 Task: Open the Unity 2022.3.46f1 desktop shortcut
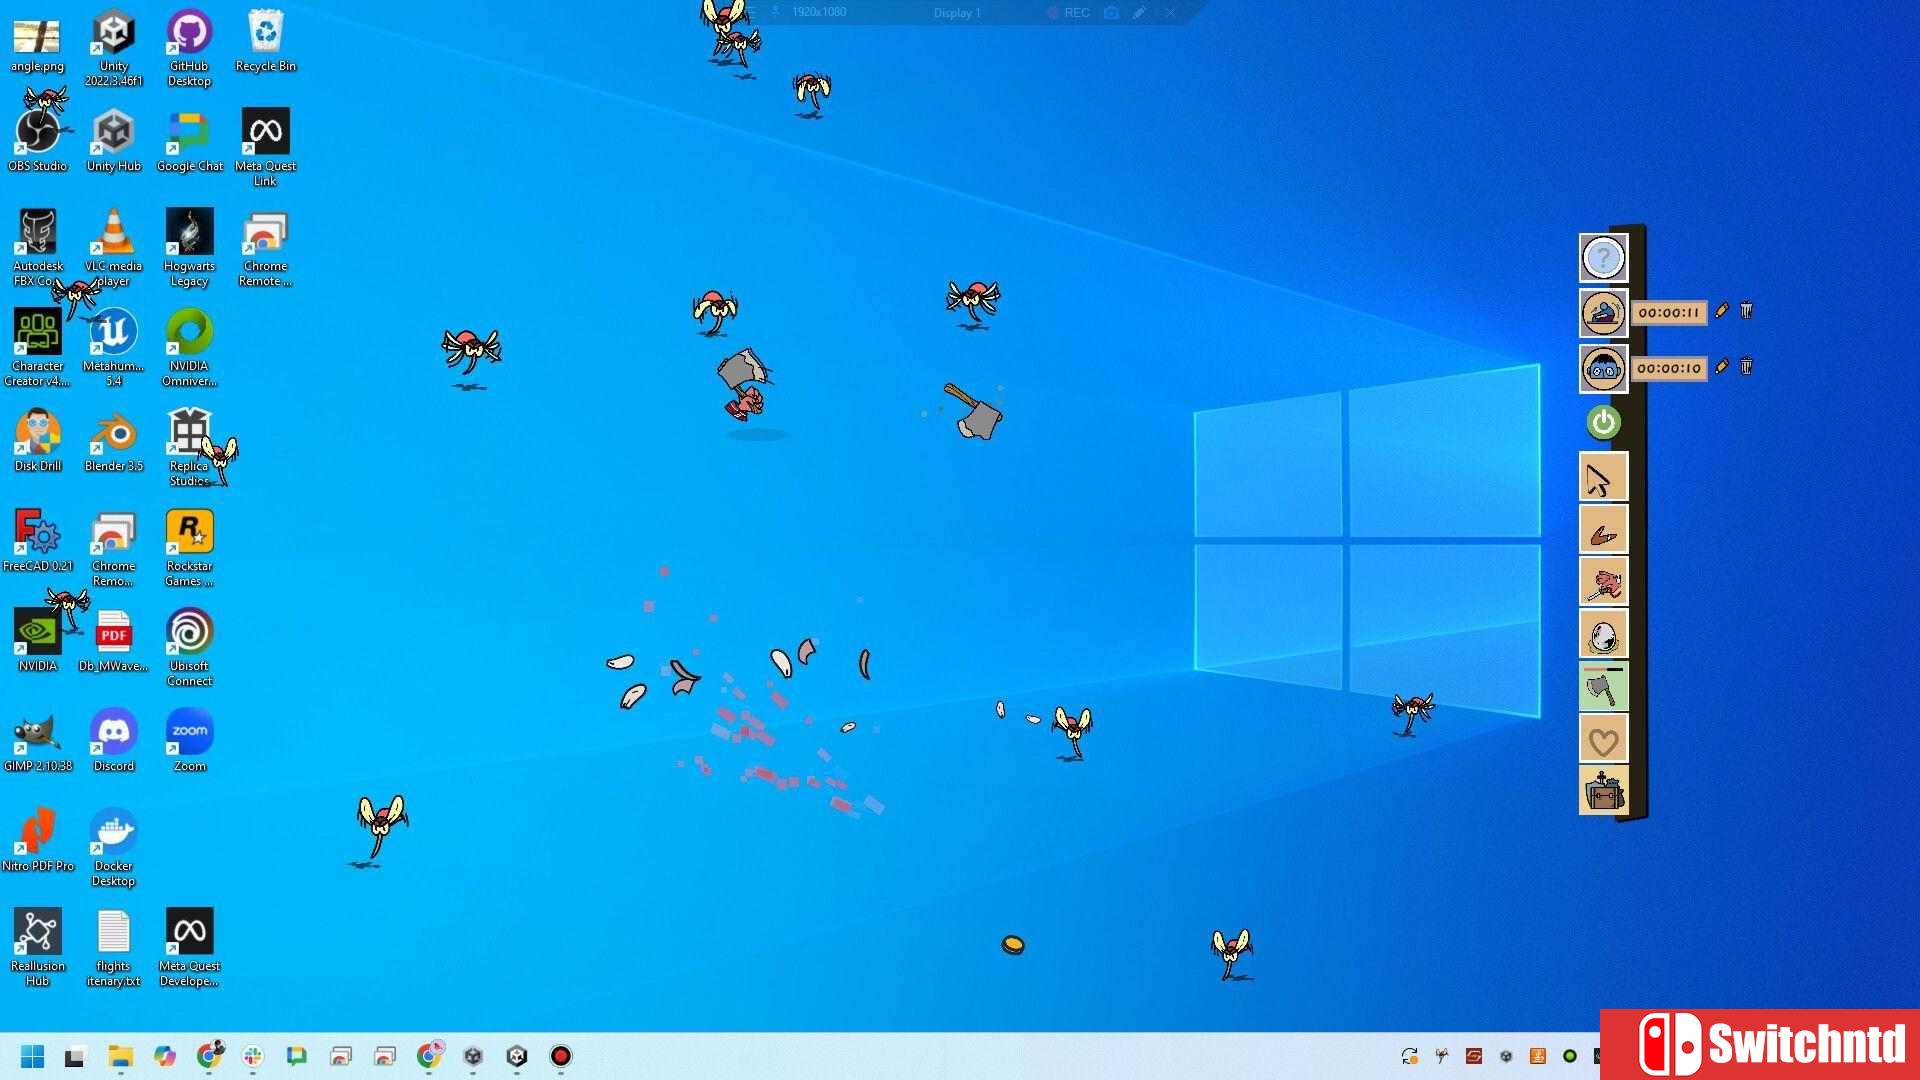coord(113,47)
